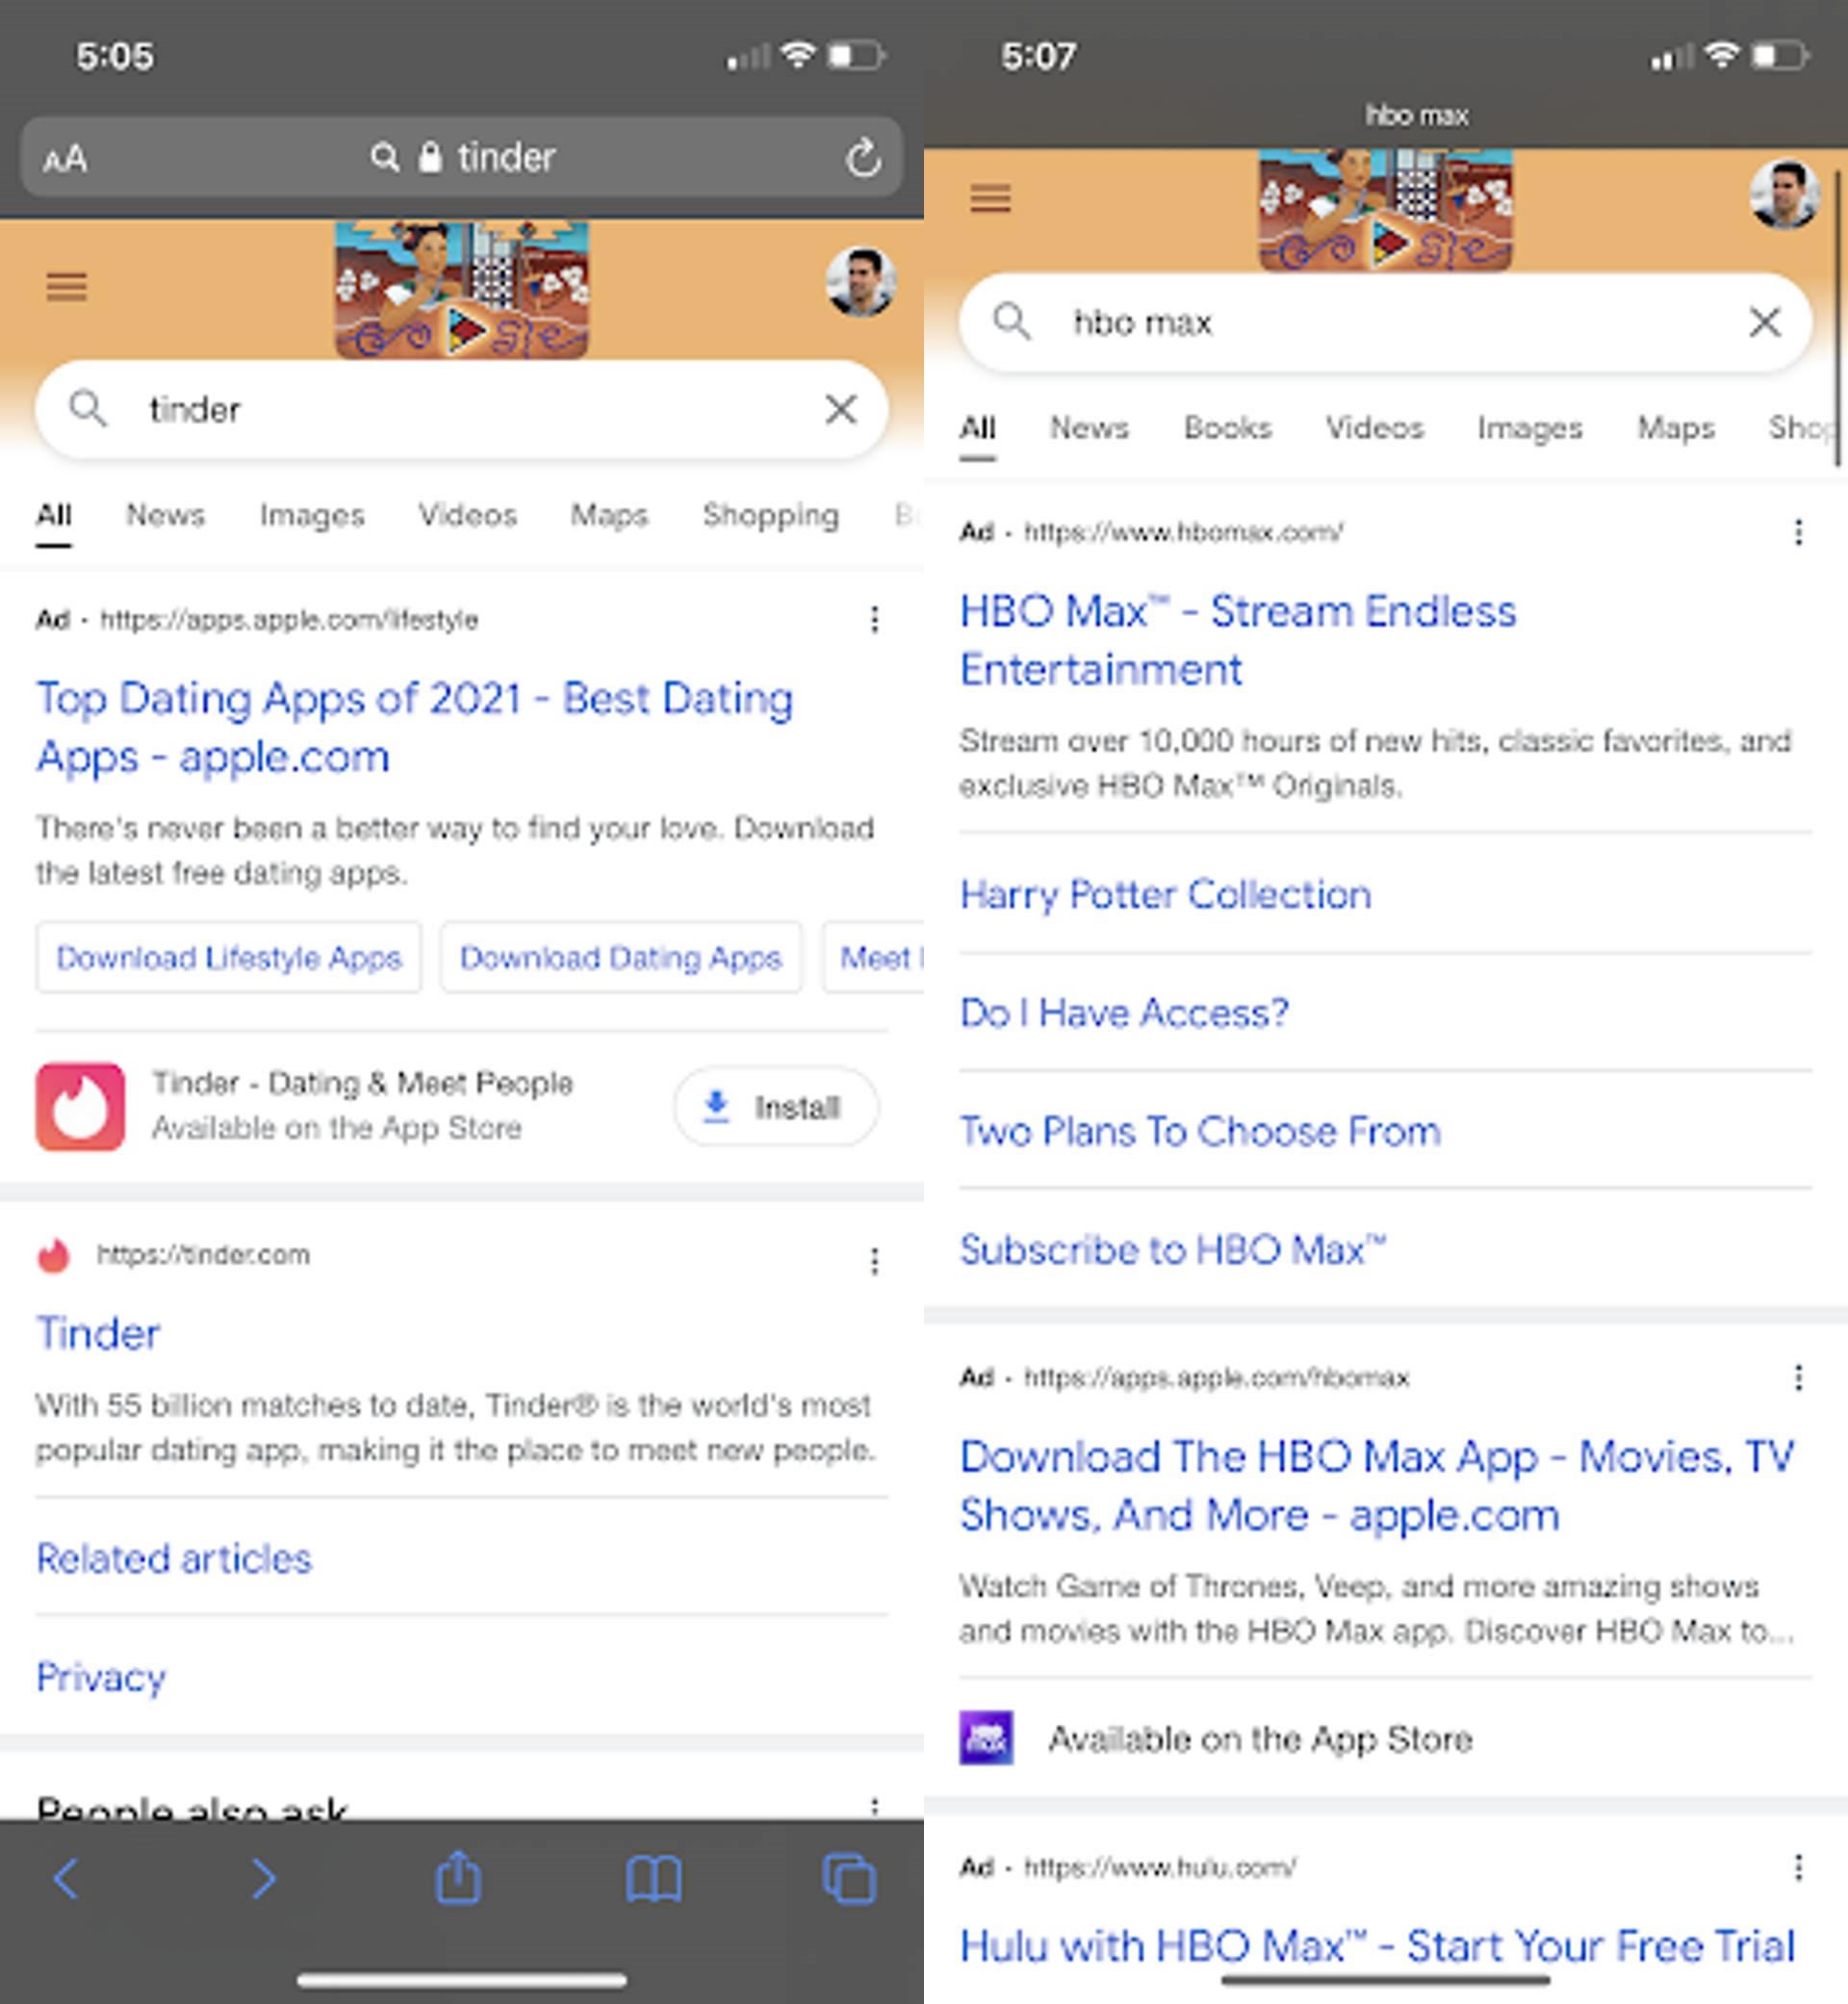Reload the tinder page in Safari
Screen dimensions: 1848x2004
tap(863, 157)
